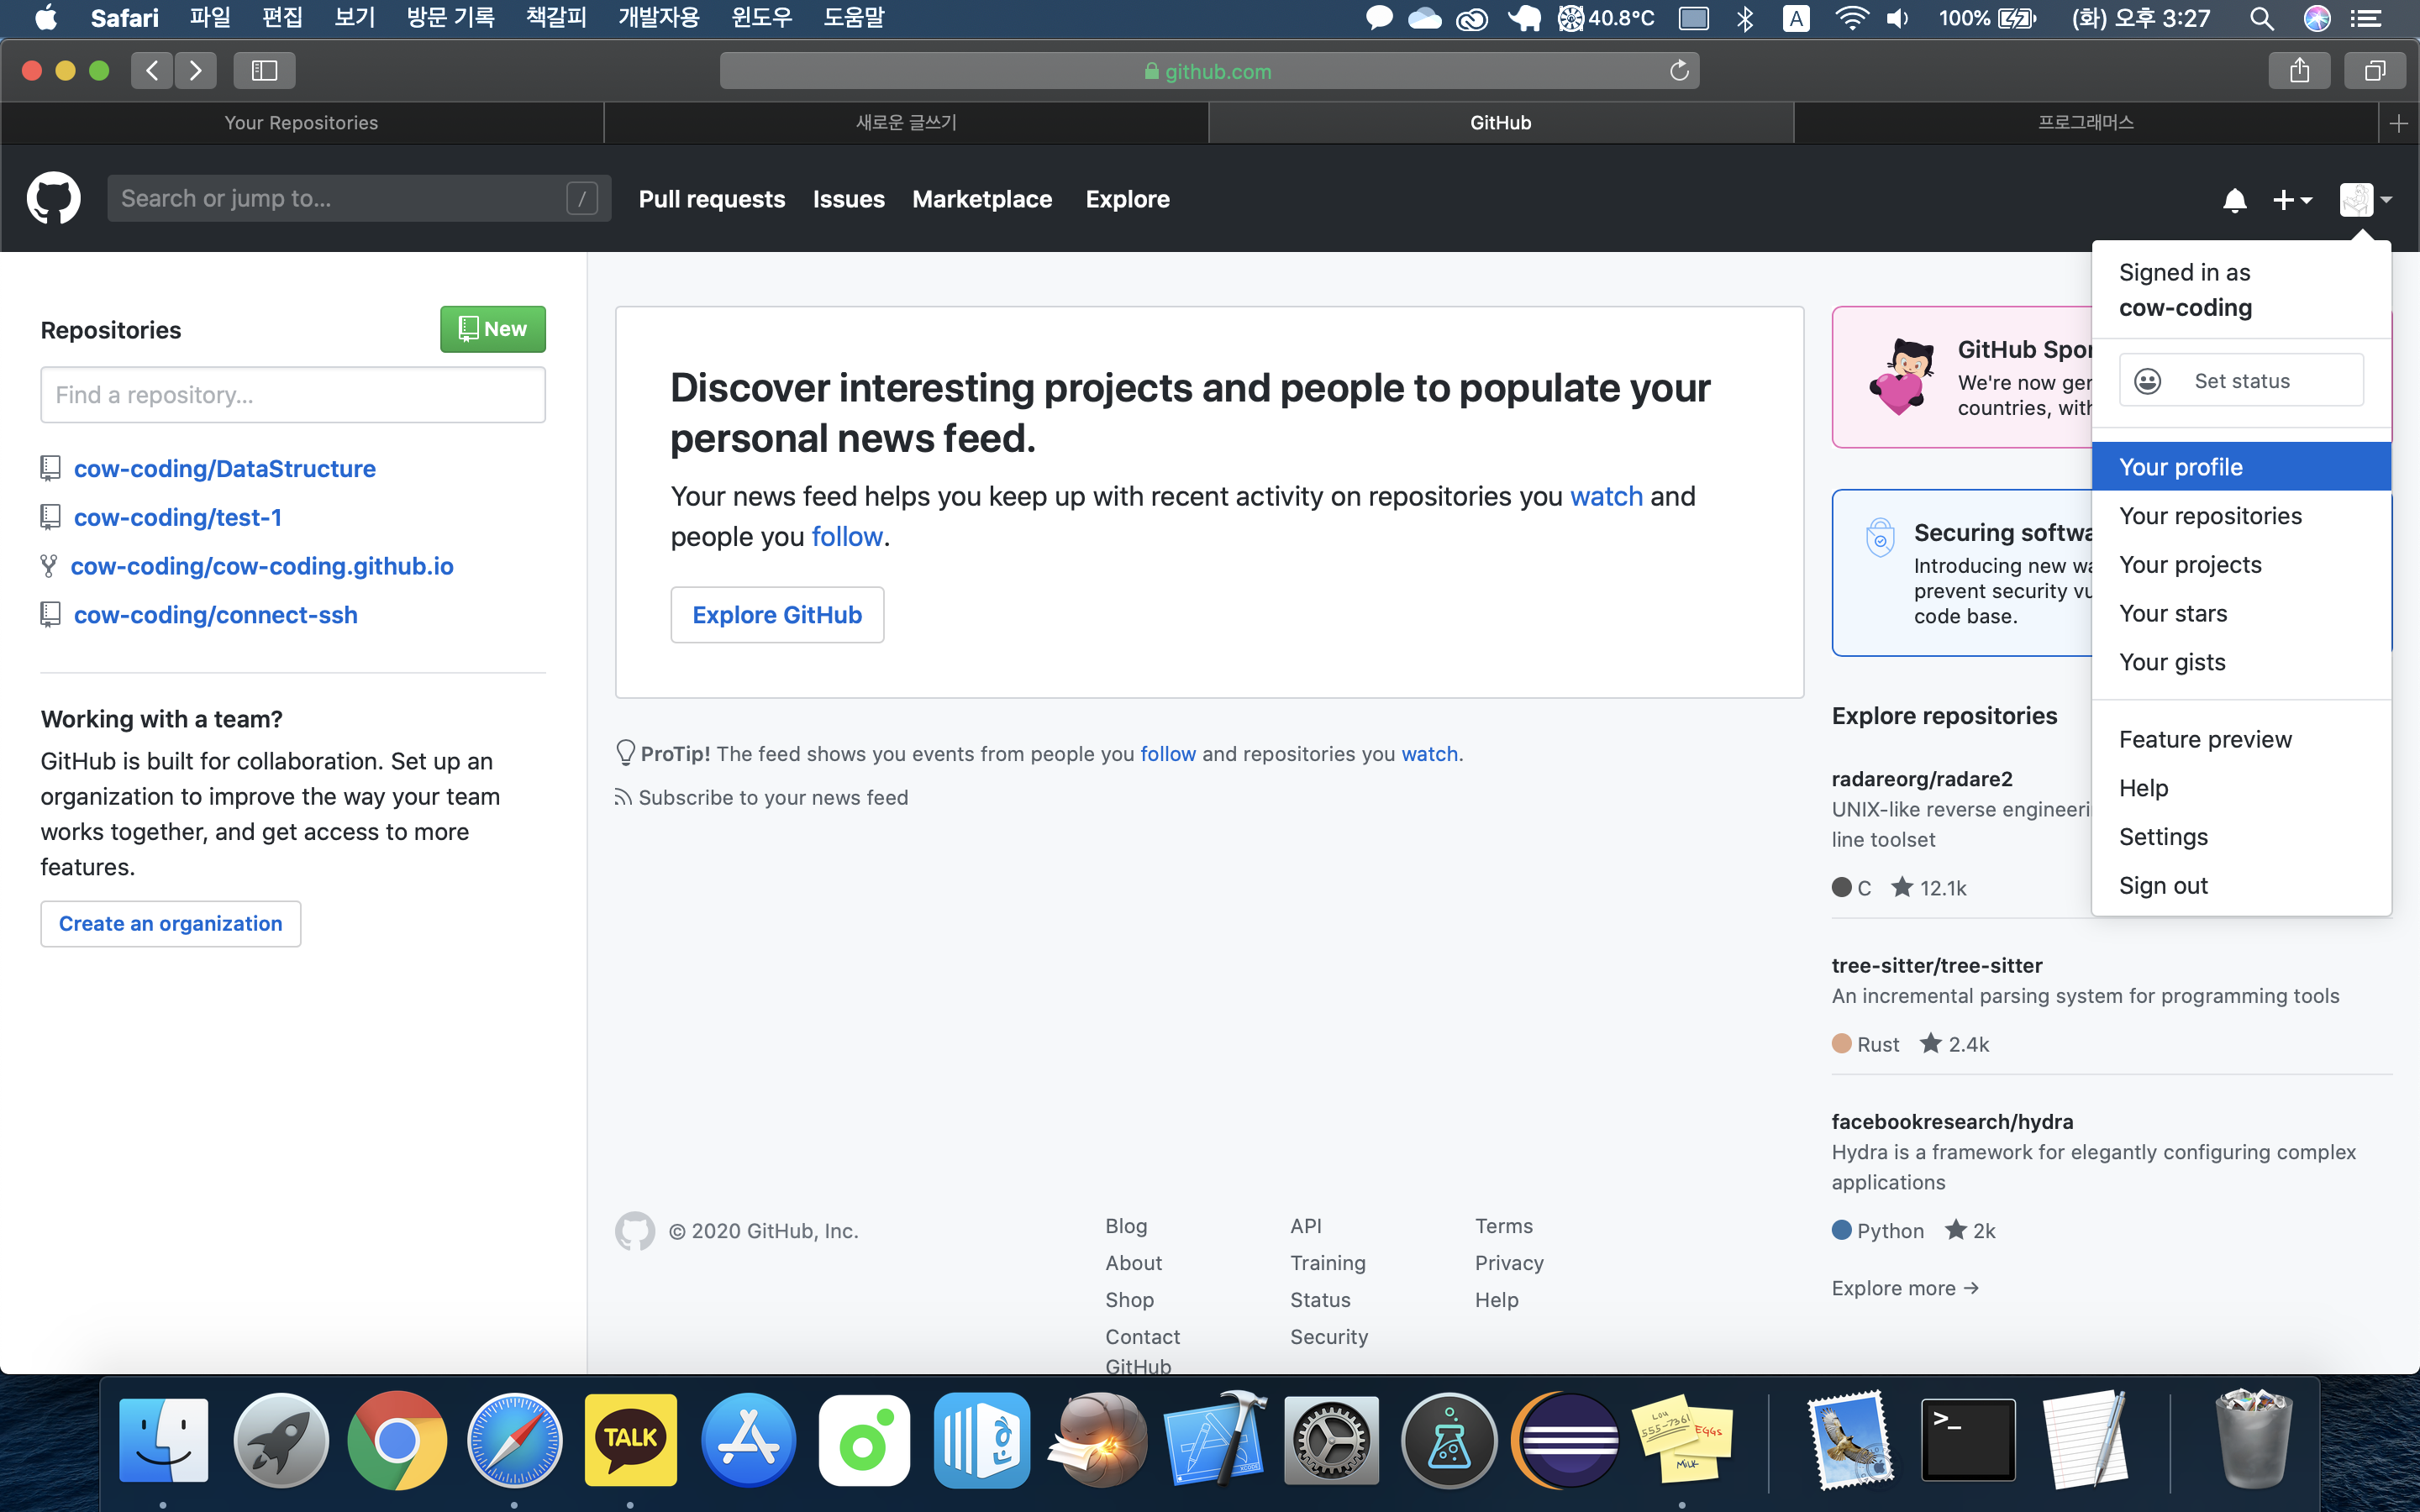Open cow-coding/DataStructure repository link
Screen dimensions: 2420x1512
(224, 469)
